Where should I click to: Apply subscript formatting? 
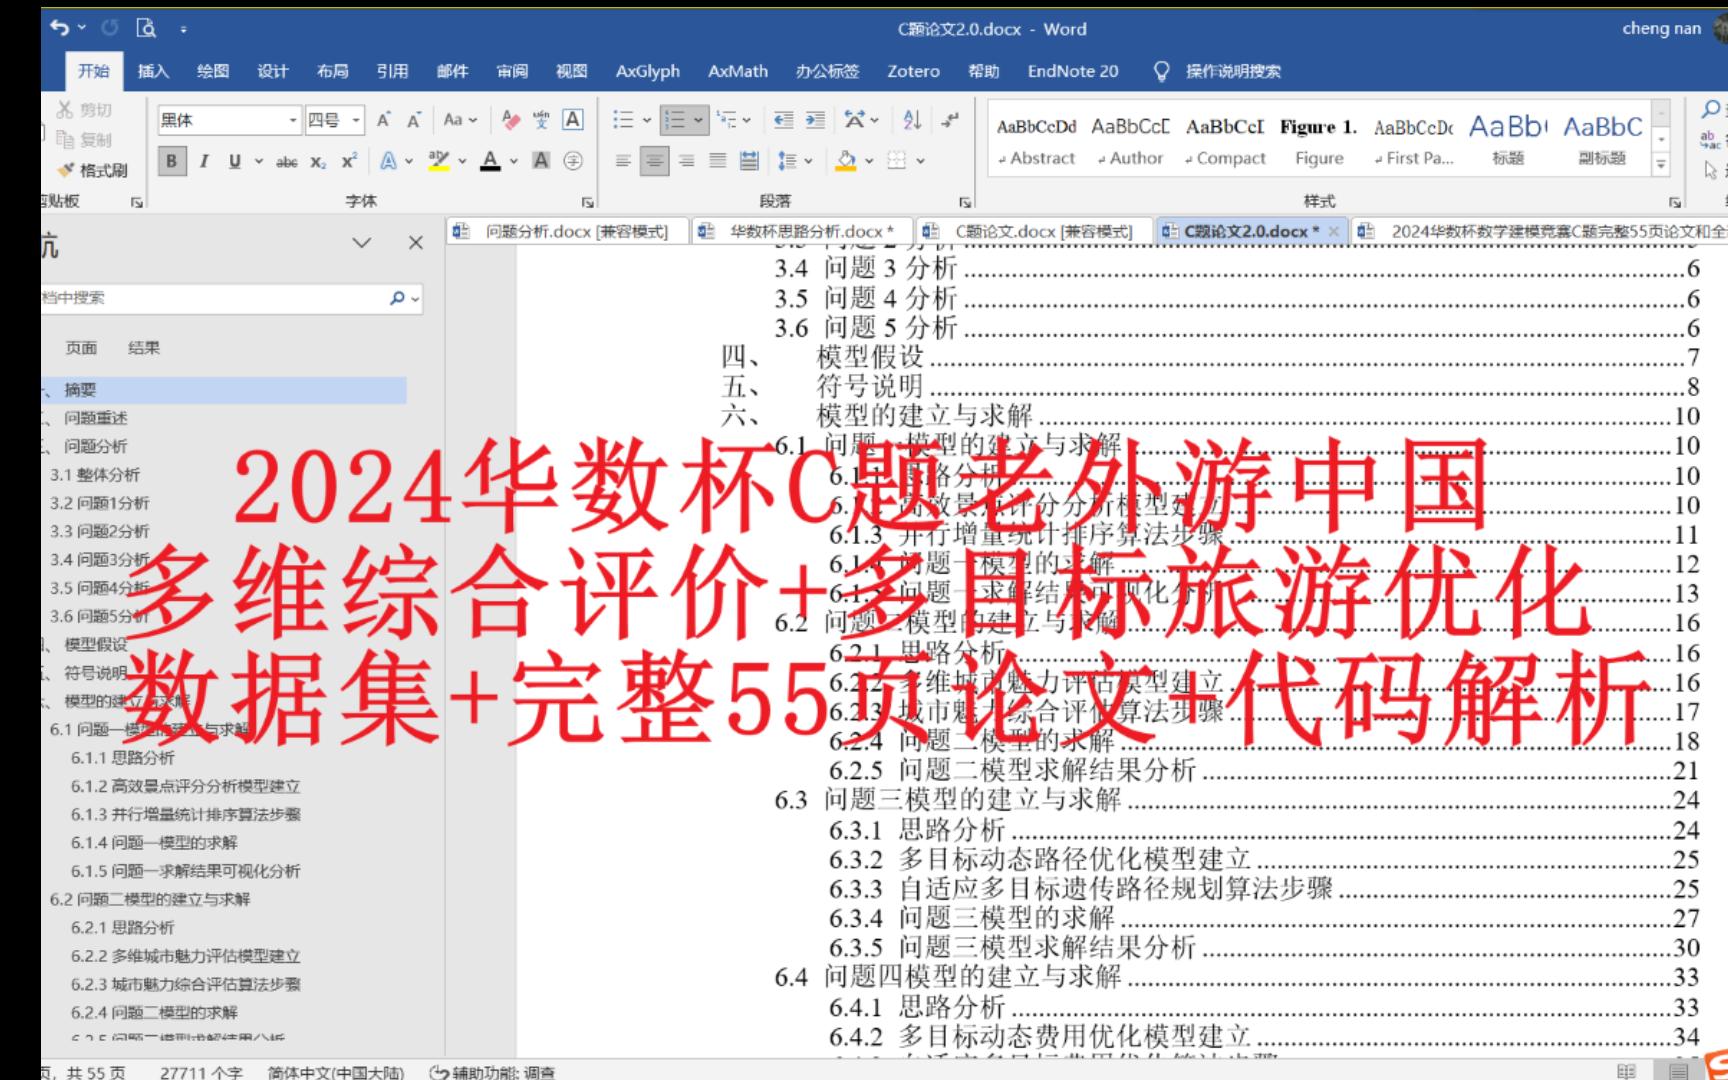coord(317,161)
